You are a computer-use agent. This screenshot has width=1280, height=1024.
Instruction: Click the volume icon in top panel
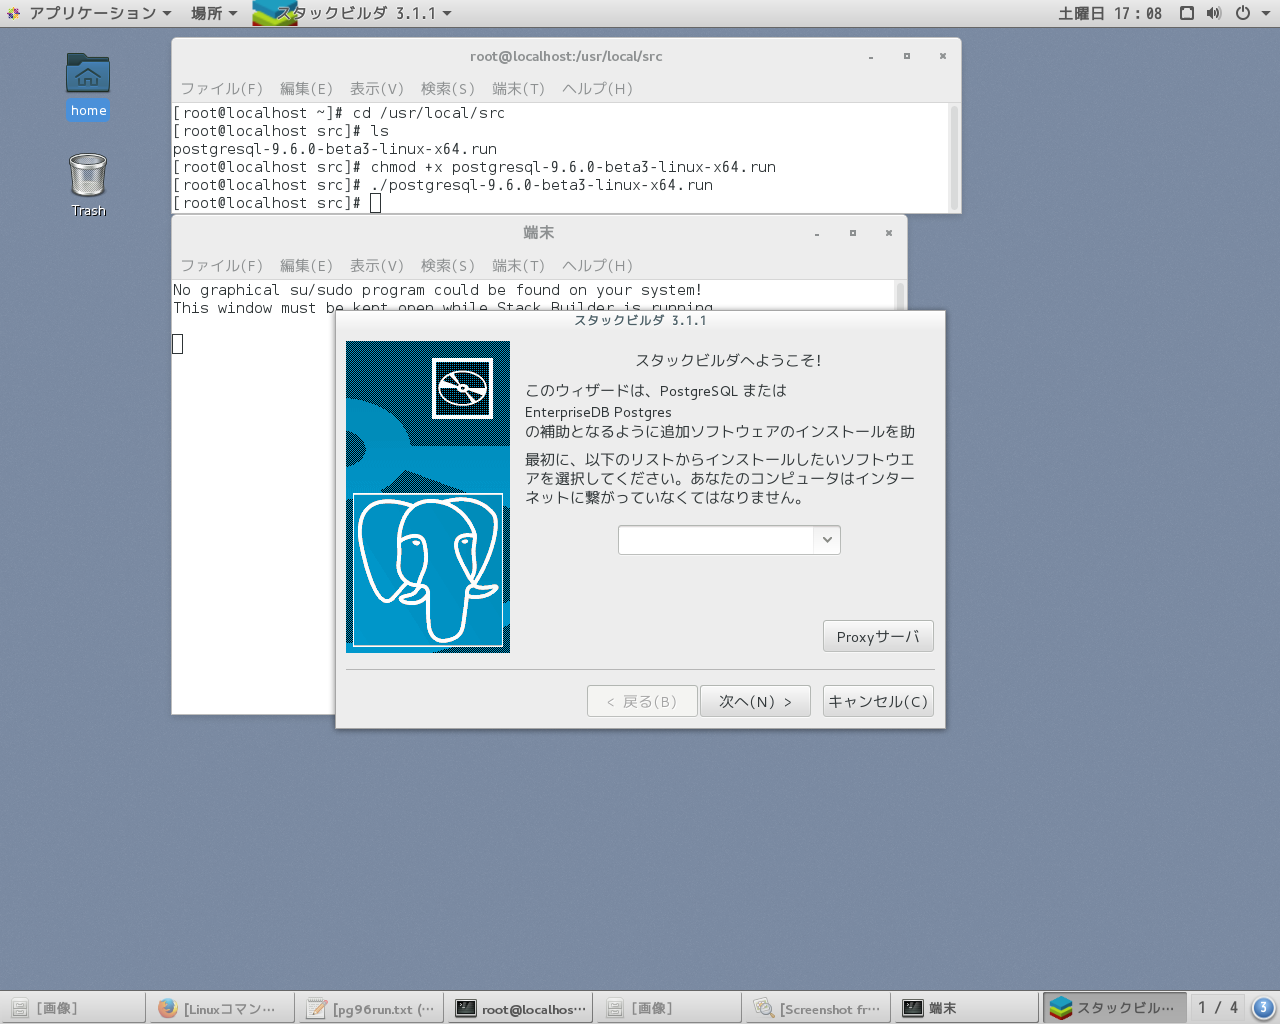[x=1214, y=13]
